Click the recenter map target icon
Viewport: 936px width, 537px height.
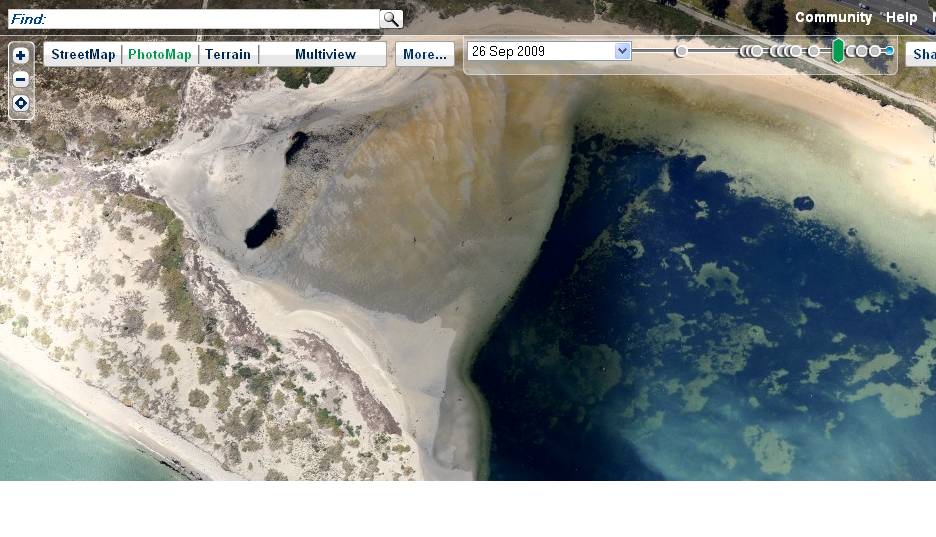(x=20, y=104)
